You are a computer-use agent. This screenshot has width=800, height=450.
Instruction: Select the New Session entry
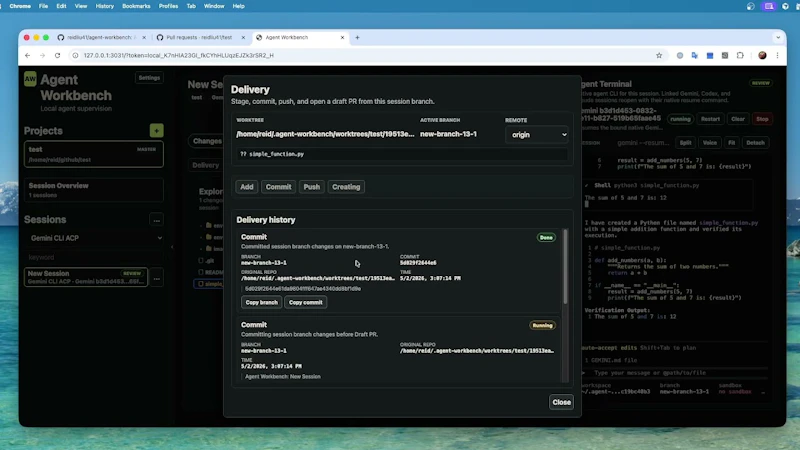[86, 277]
